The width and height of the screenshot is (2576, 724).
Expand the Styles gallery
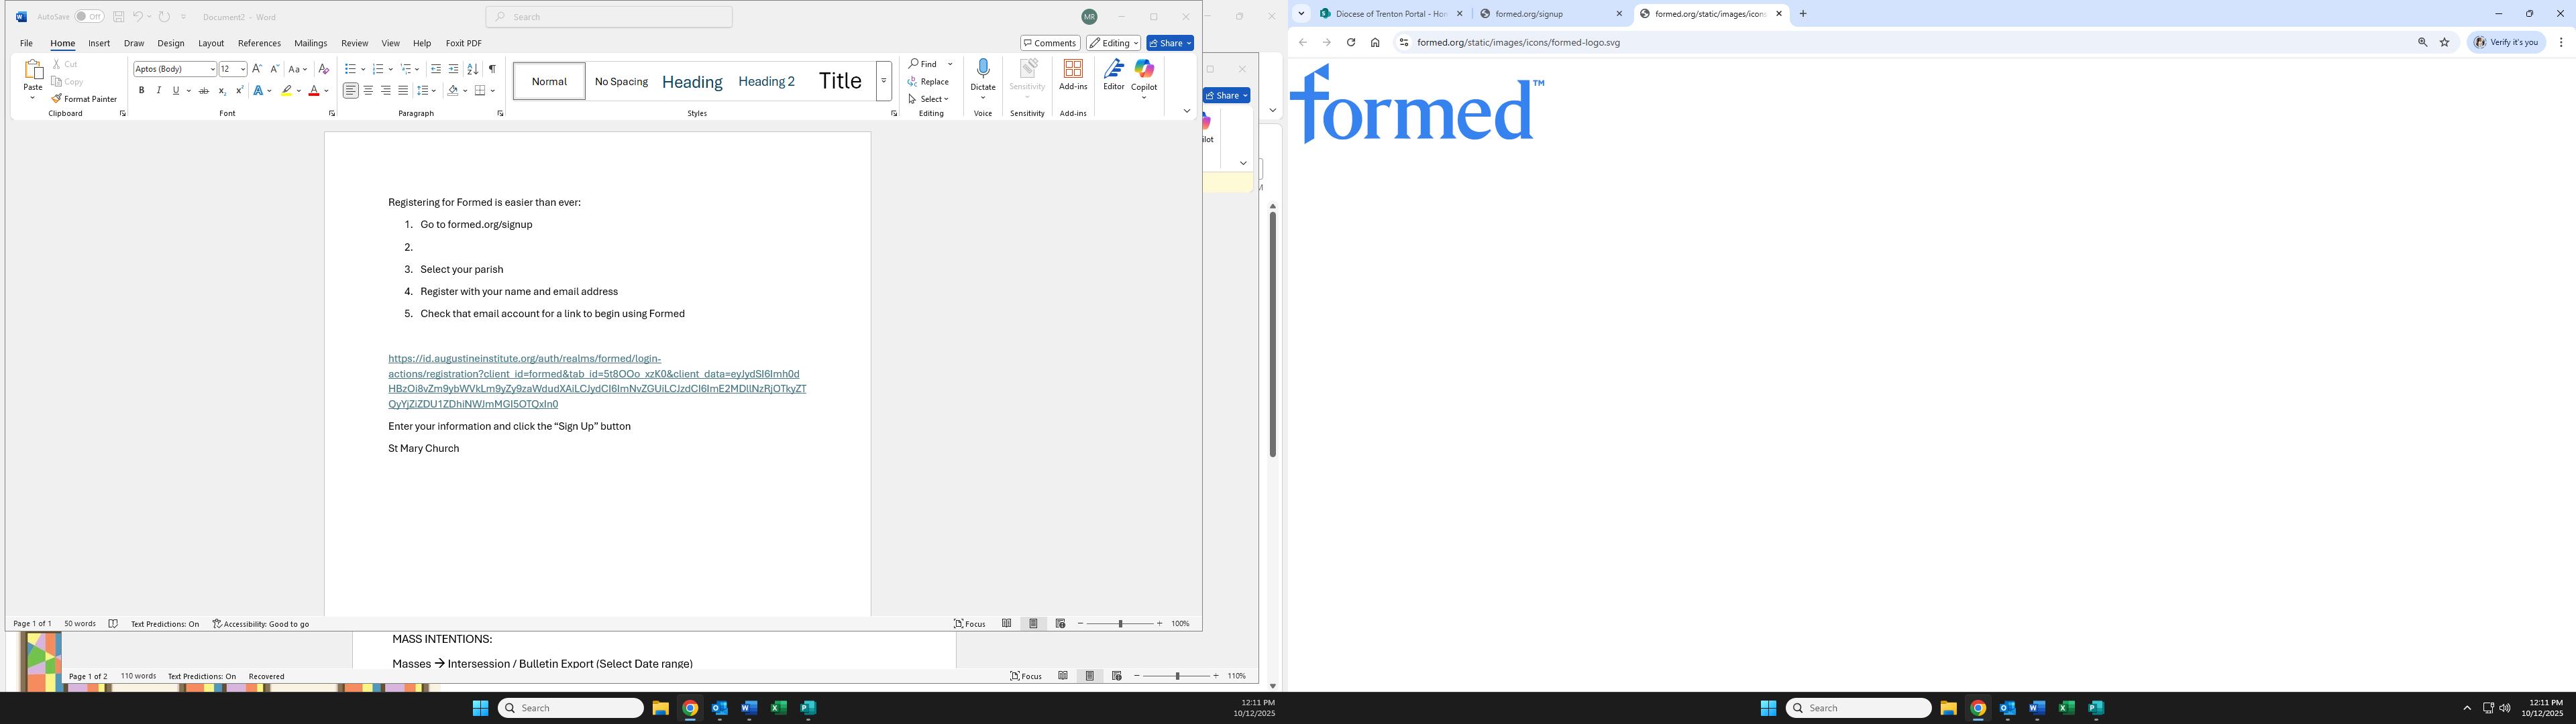[884, 81]
